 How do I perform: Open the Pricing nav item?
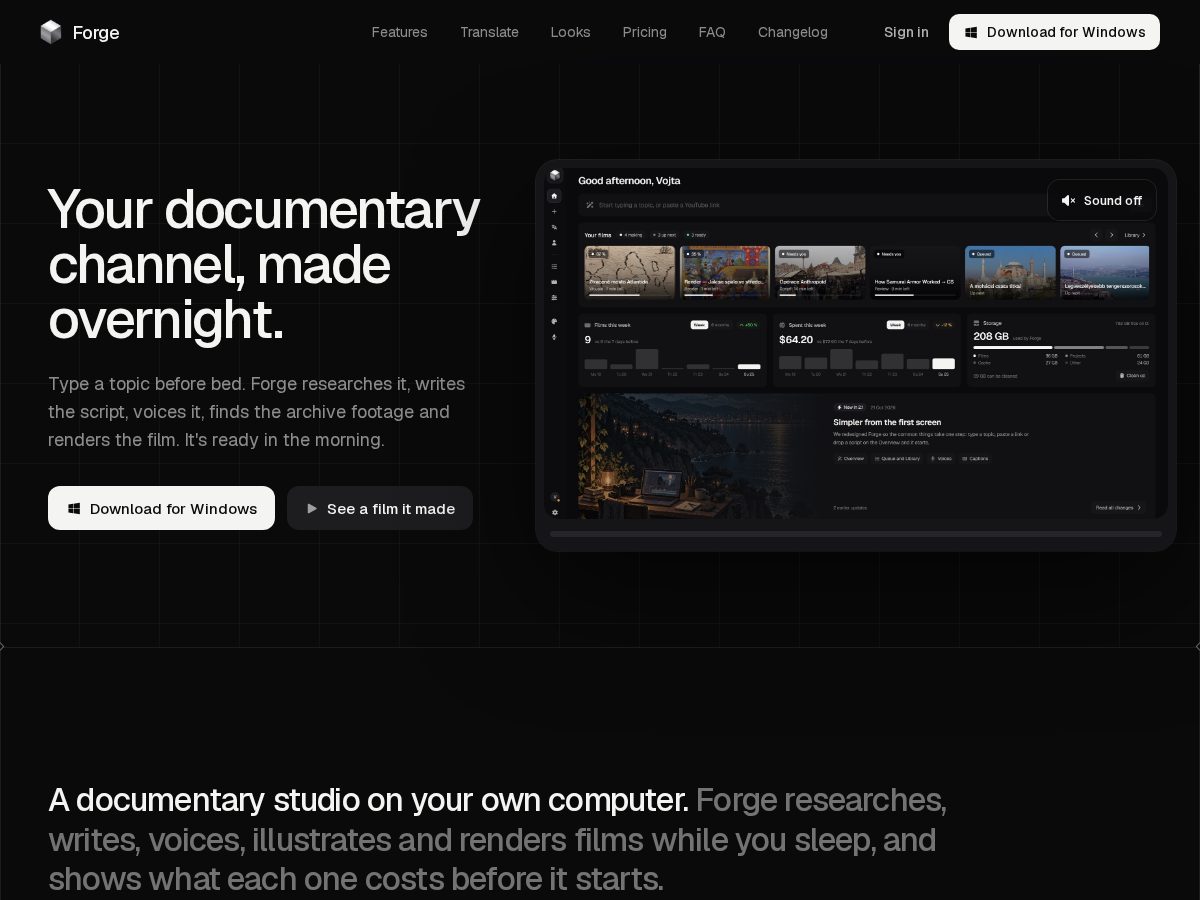[x=644, y=32]
